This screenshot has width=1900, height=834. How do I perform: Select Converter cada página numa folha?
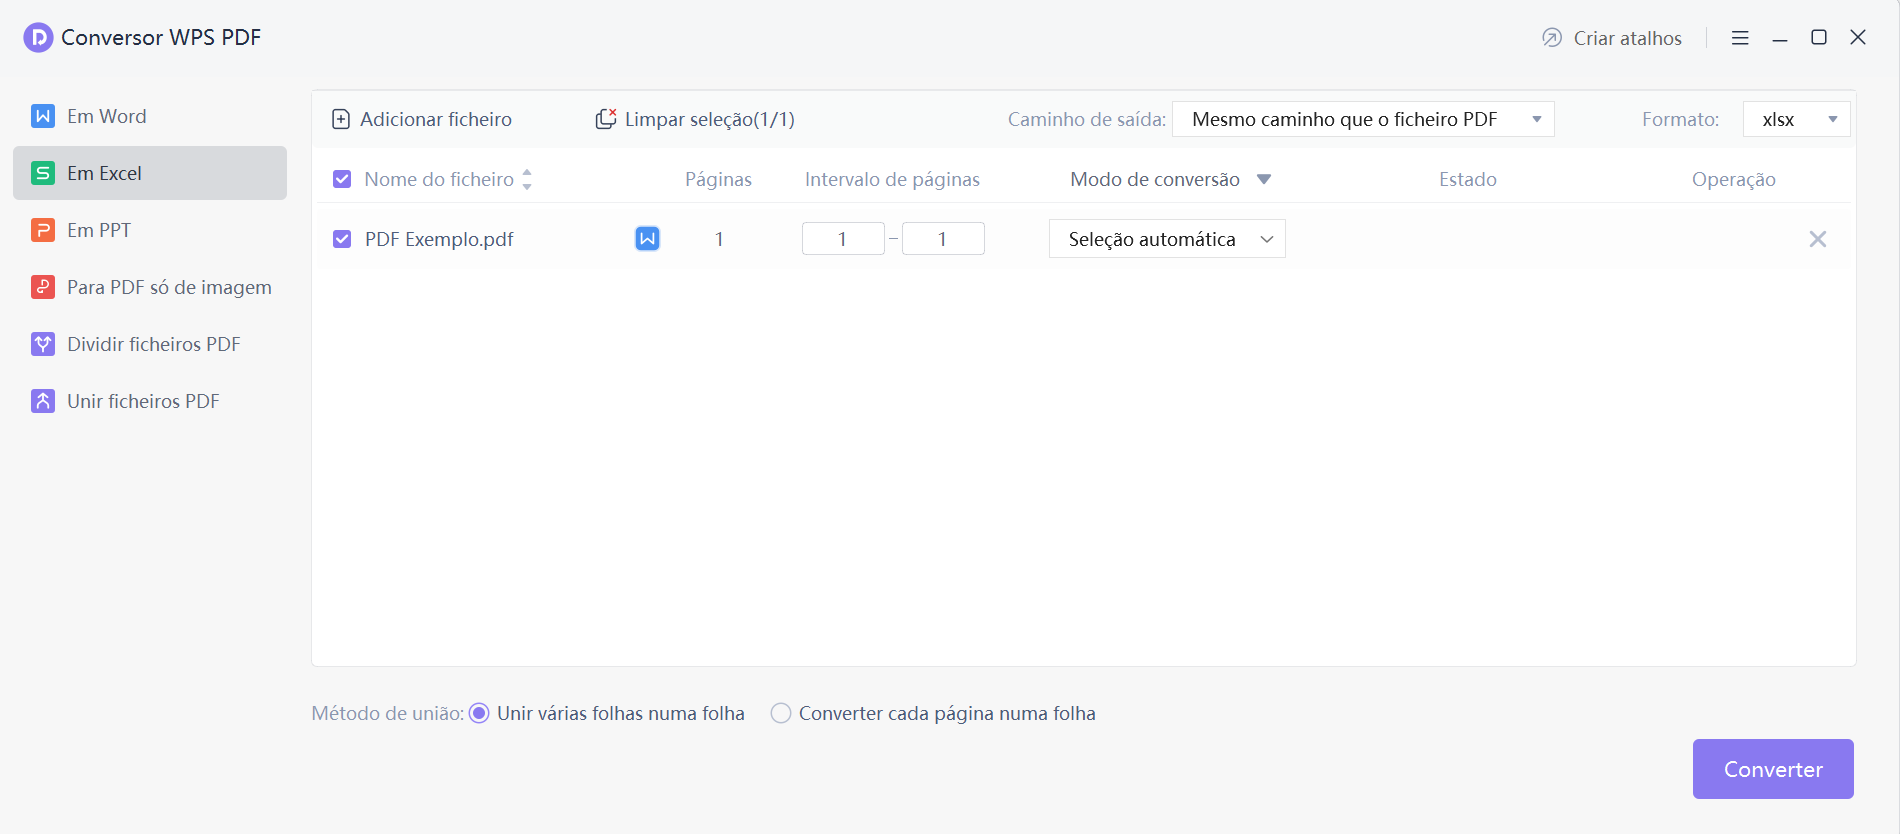pos(781,713)
